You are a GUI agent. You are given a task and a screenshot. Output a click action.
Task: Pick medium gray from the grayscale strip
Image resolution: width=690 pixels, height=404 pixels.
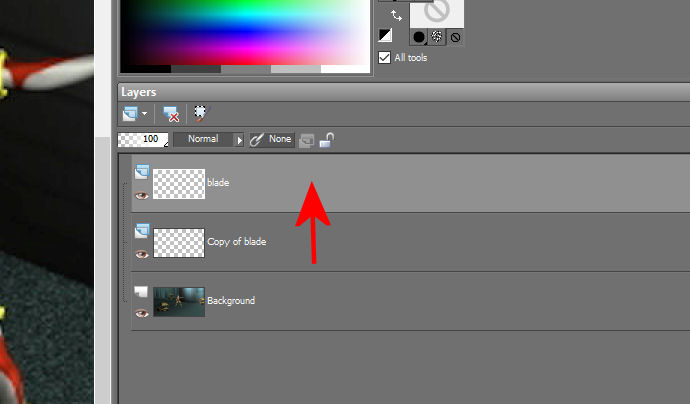246,69
